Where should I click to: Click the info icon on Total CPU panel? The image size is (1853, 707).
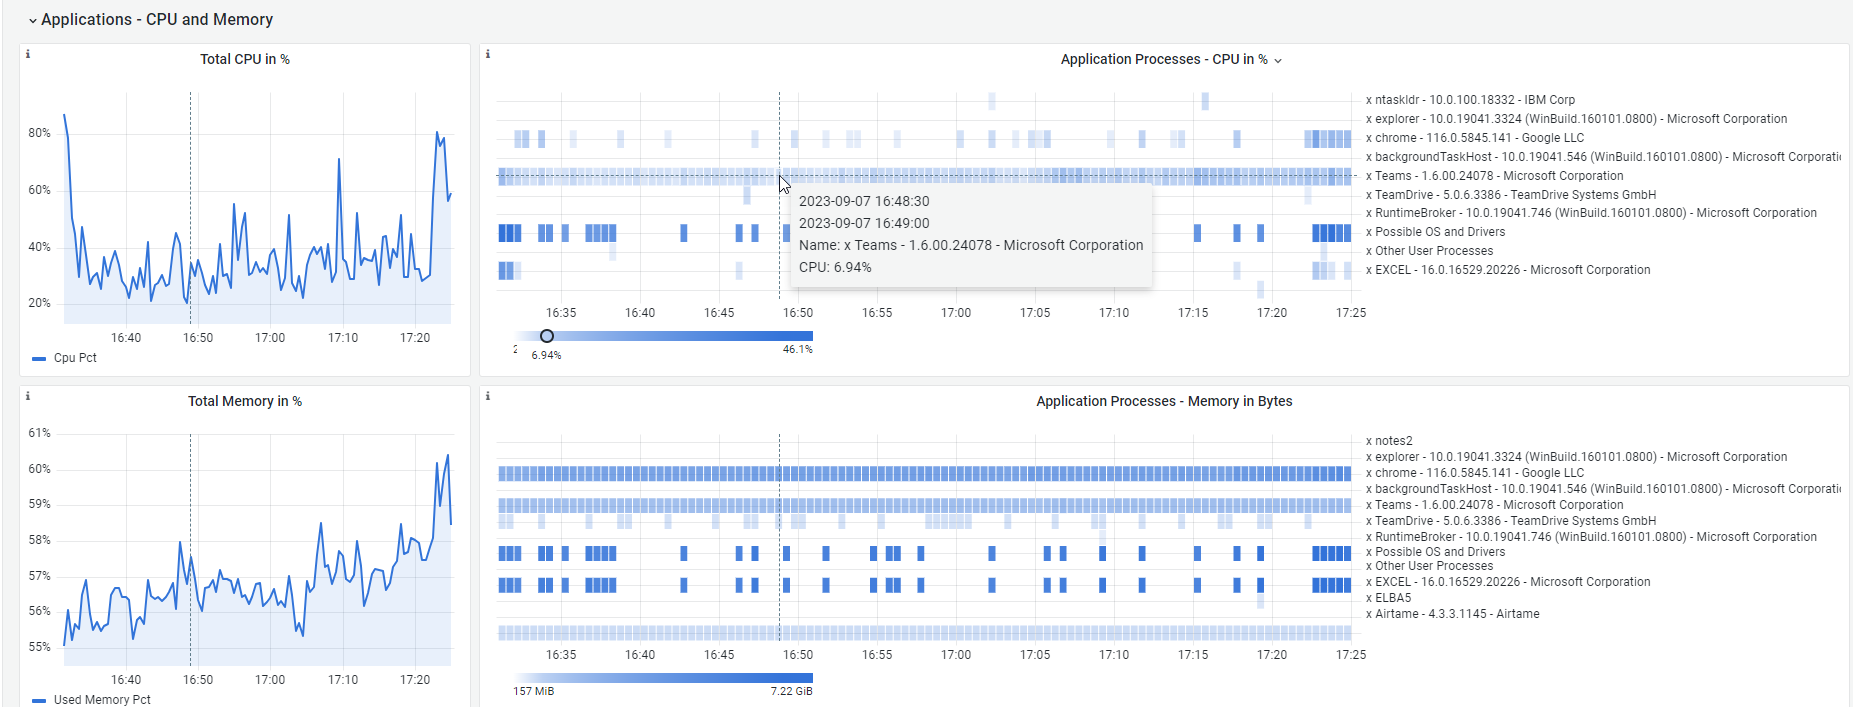coord(28,54)
